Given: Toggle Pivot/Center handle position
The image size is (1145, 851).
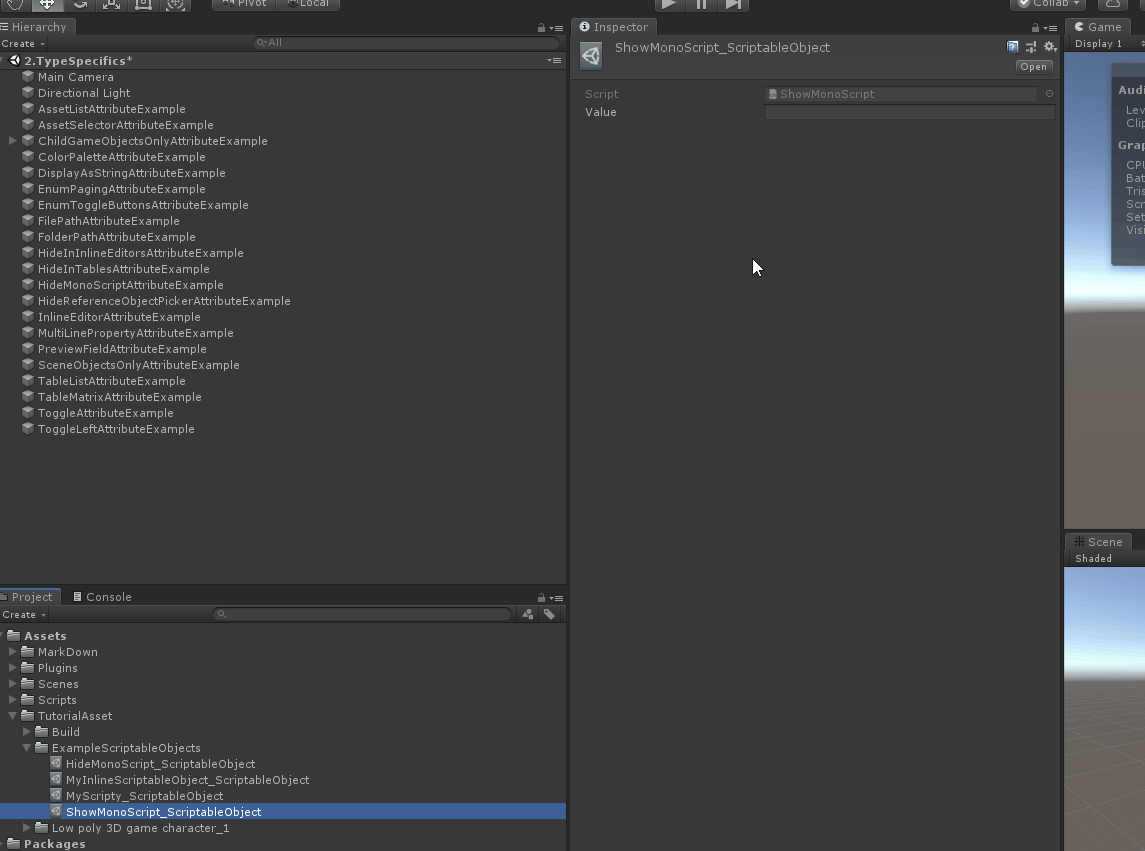Looking at the screenshot, I should click(x=244, y=4).
